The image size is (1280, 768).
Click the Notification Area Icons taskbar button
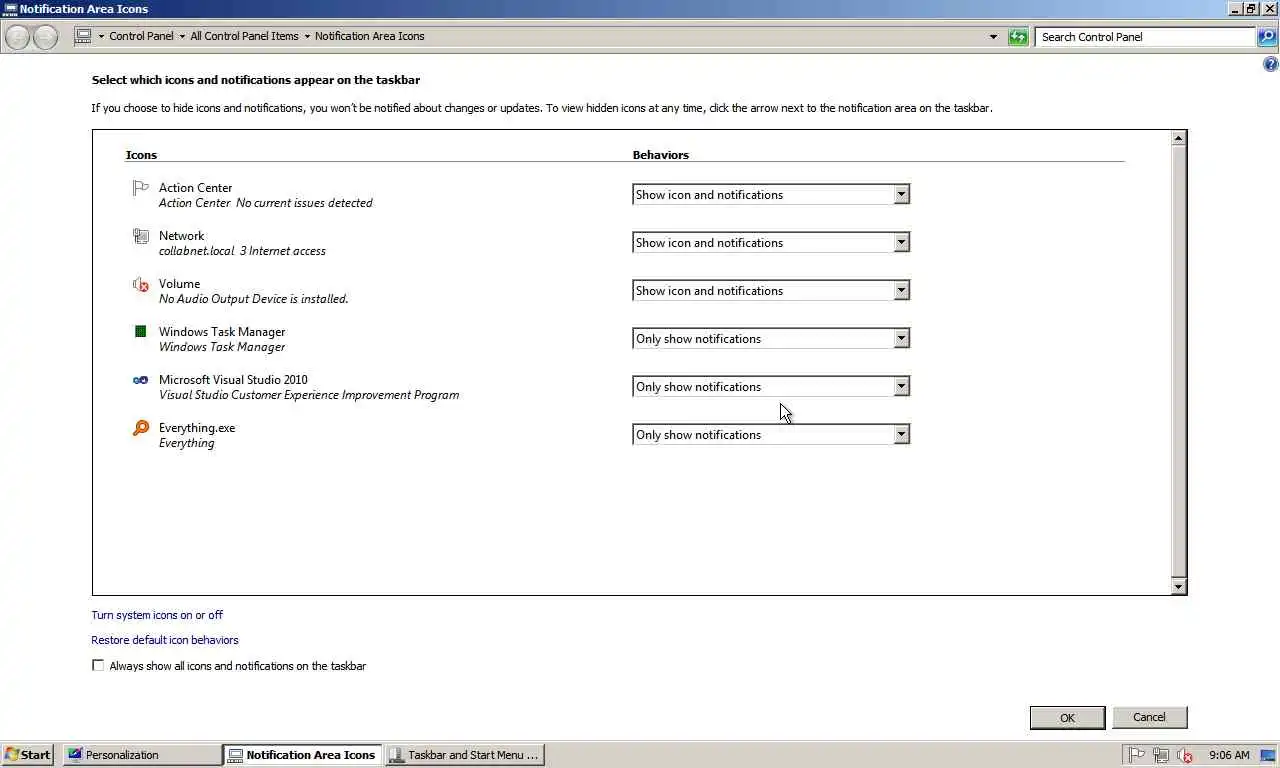tap(303, 755)
